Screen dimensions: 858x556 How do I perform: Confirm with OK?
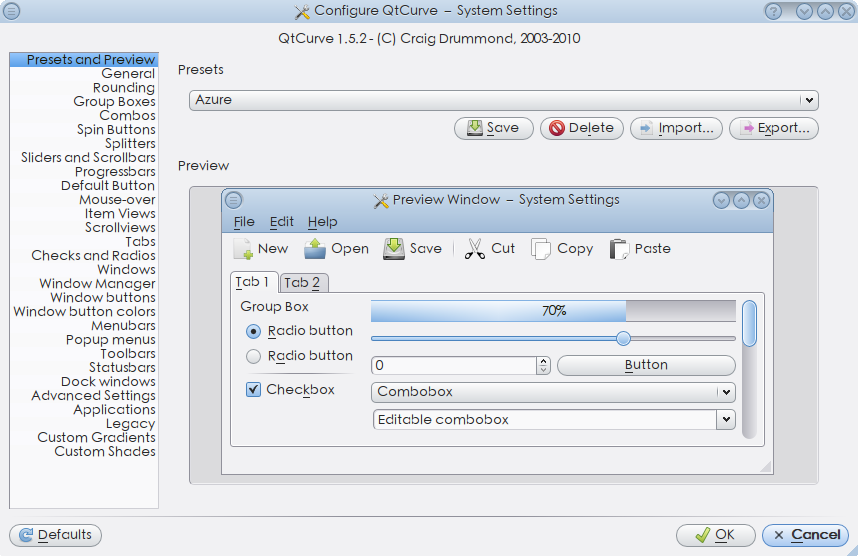click(716, 535)
